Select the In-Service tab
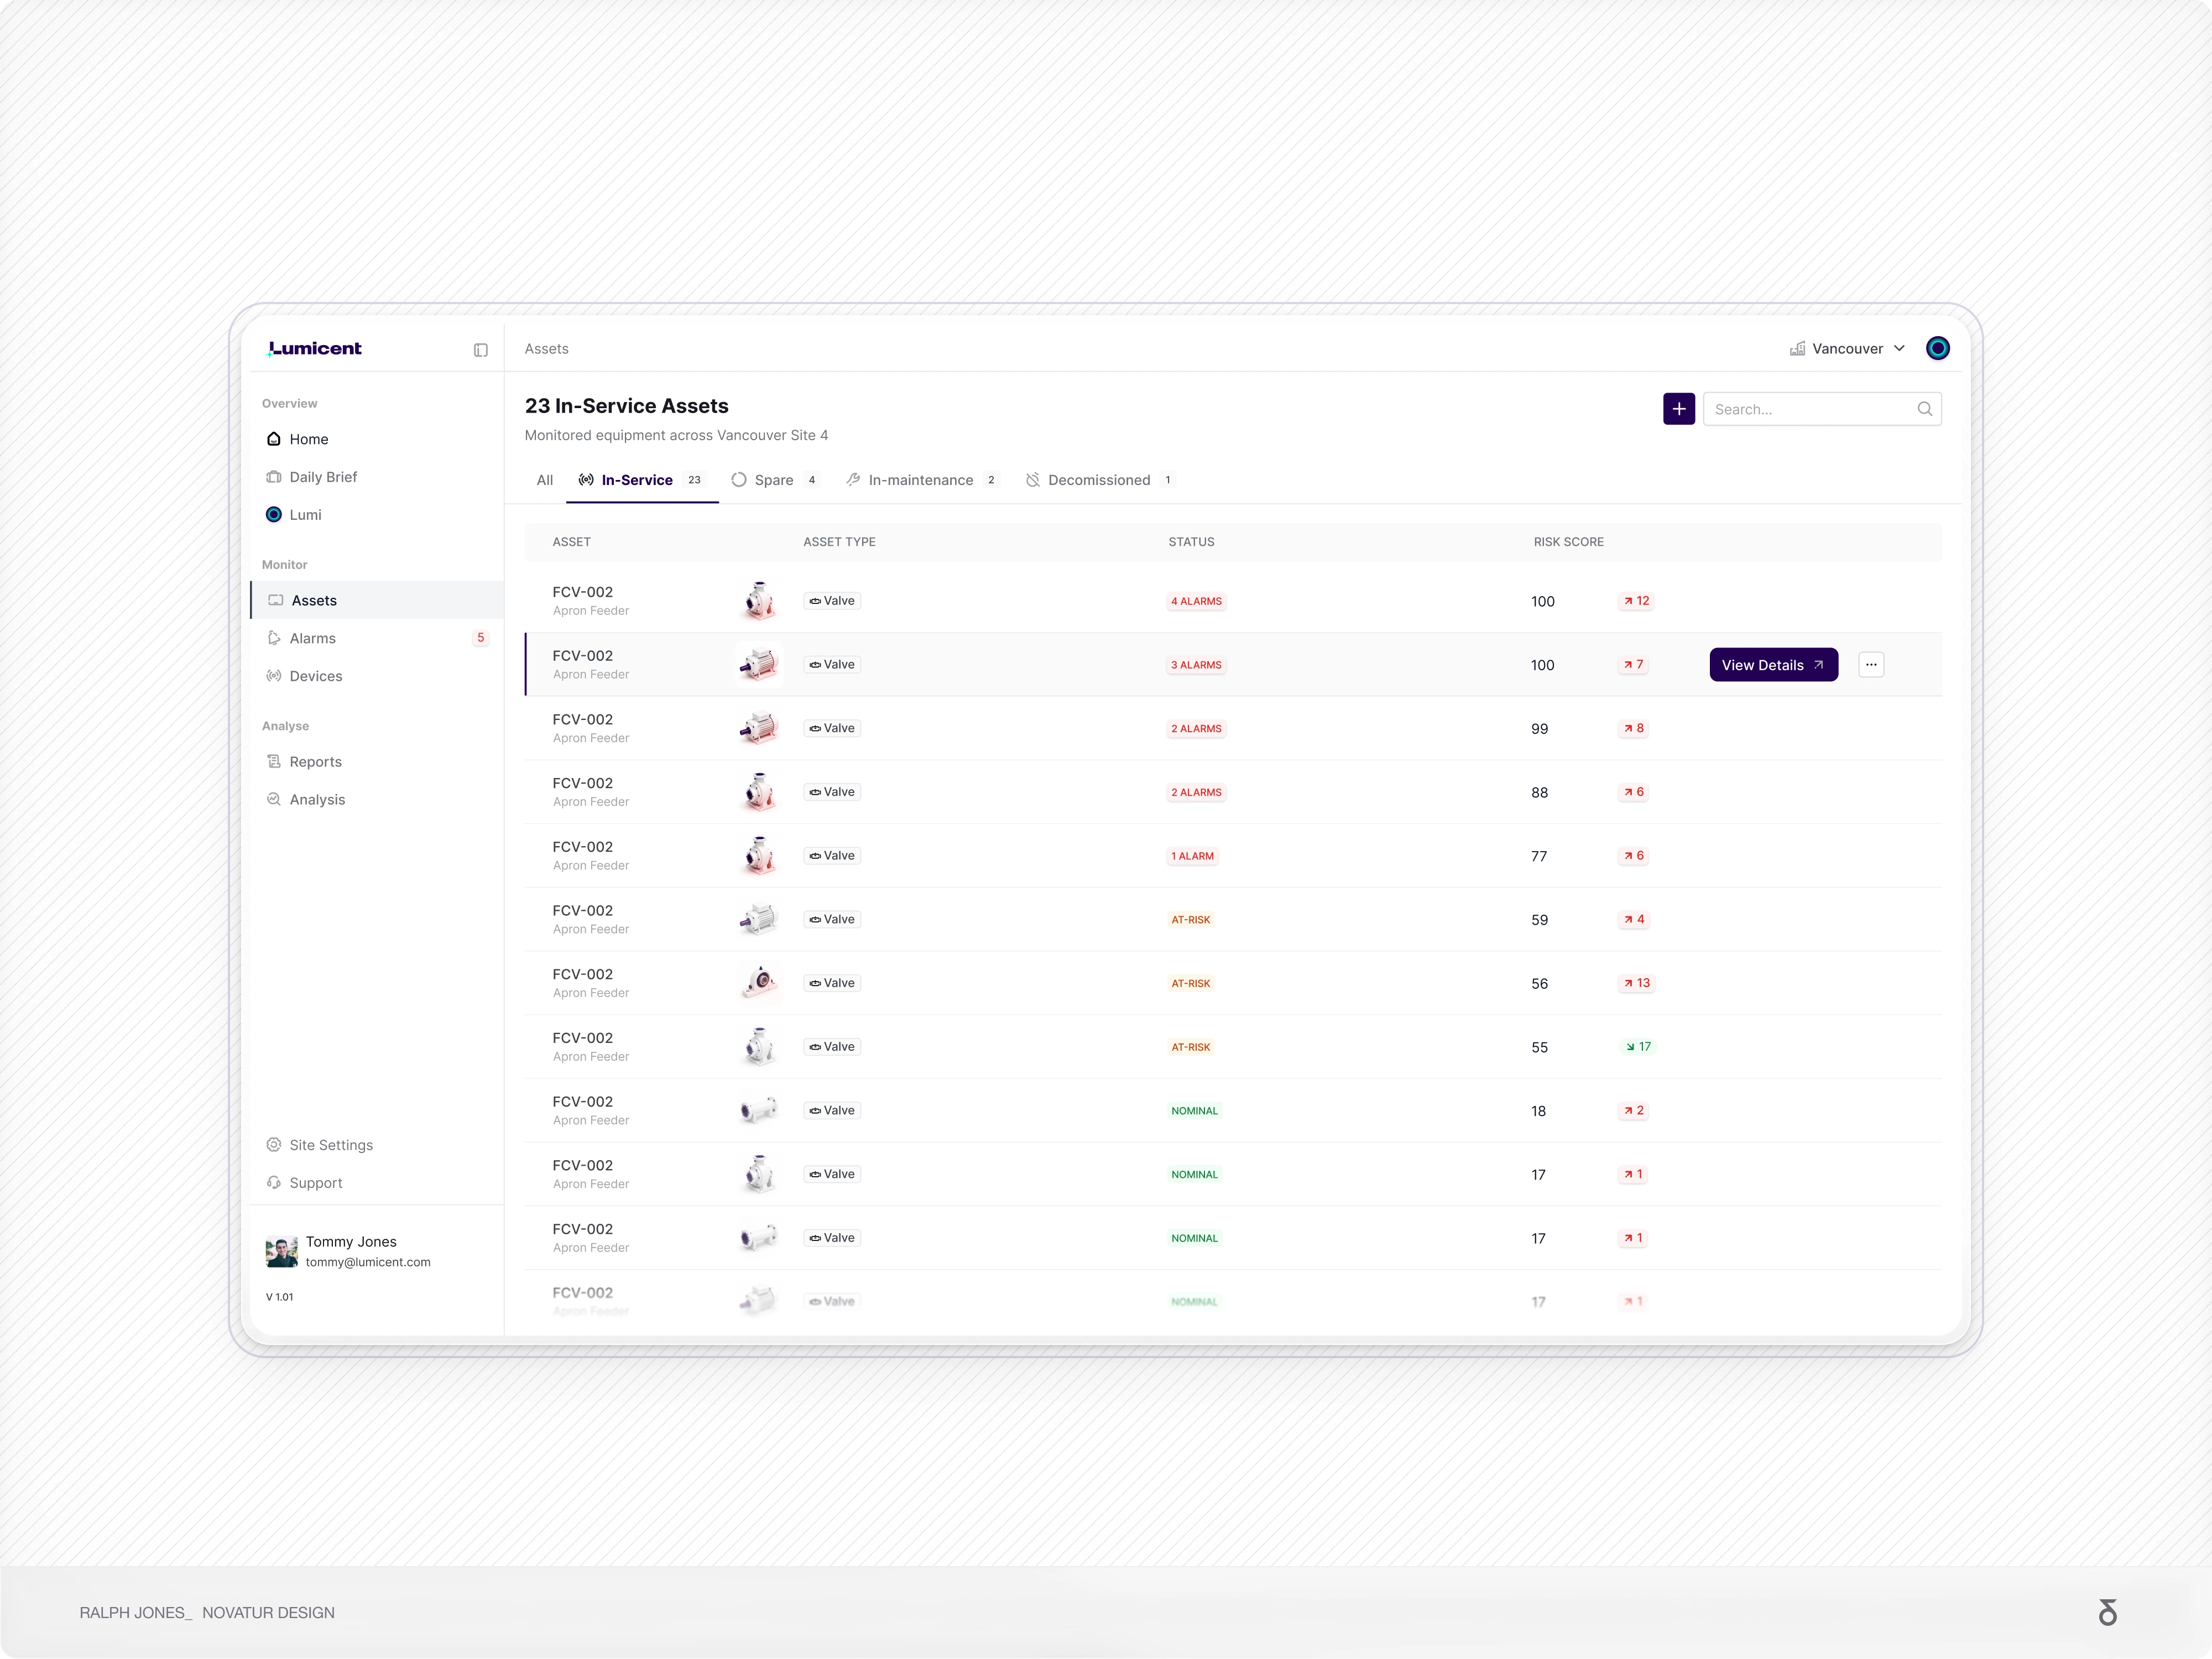 (642, 480)
